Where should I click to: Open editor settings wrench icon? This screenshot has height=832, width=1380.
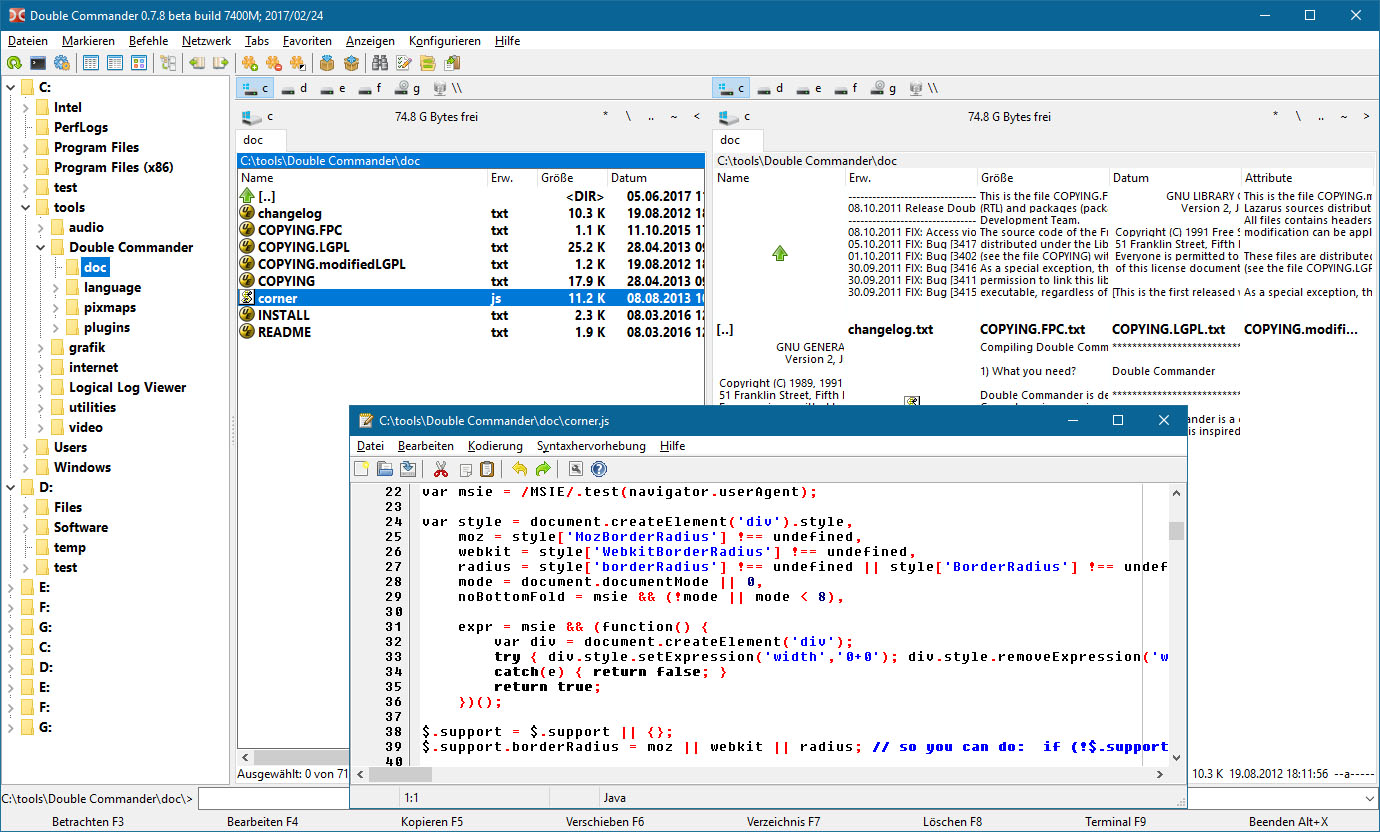click(x=576, y=469)
